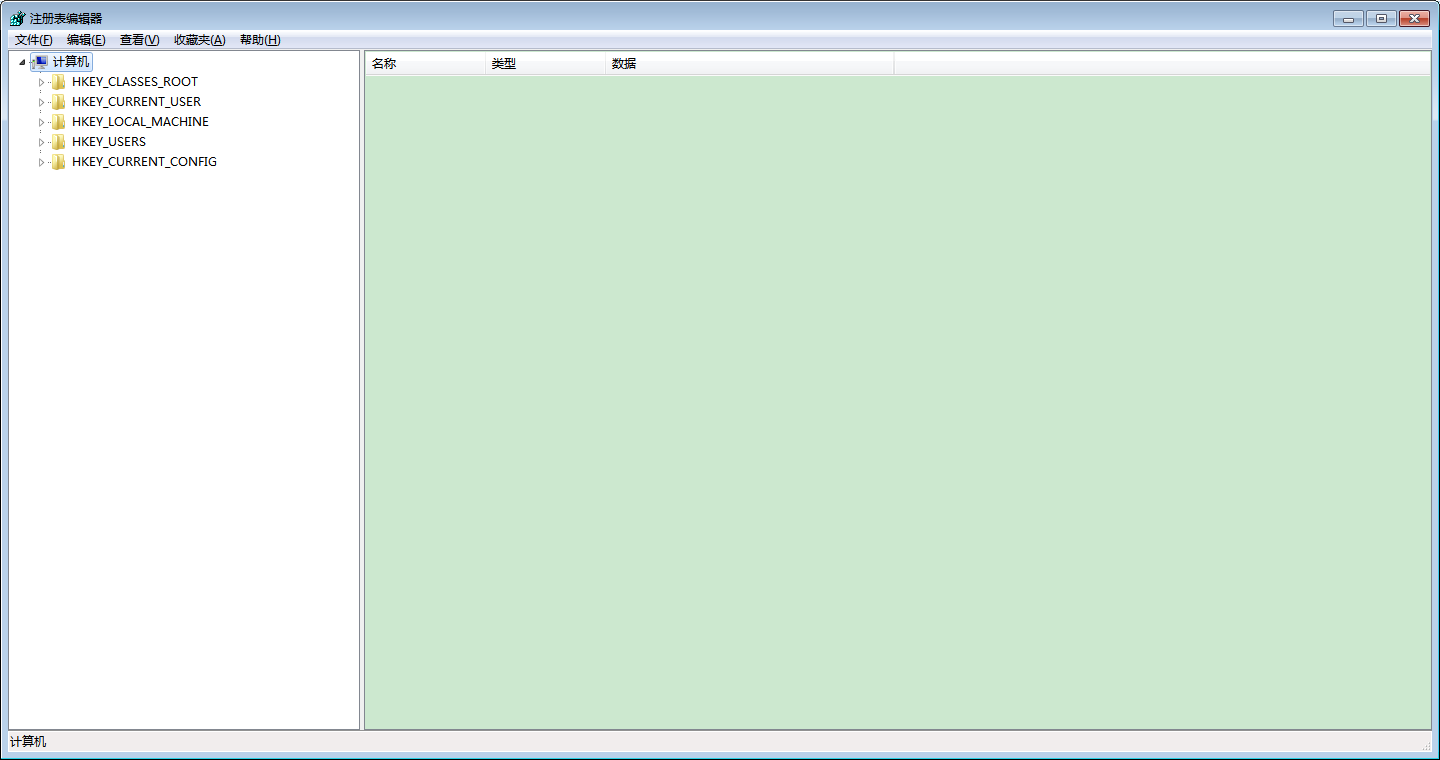Select HKEY_LOCAL_MACHINE label in tree
The image size is (1440, 760).
(x=140, y=122)
